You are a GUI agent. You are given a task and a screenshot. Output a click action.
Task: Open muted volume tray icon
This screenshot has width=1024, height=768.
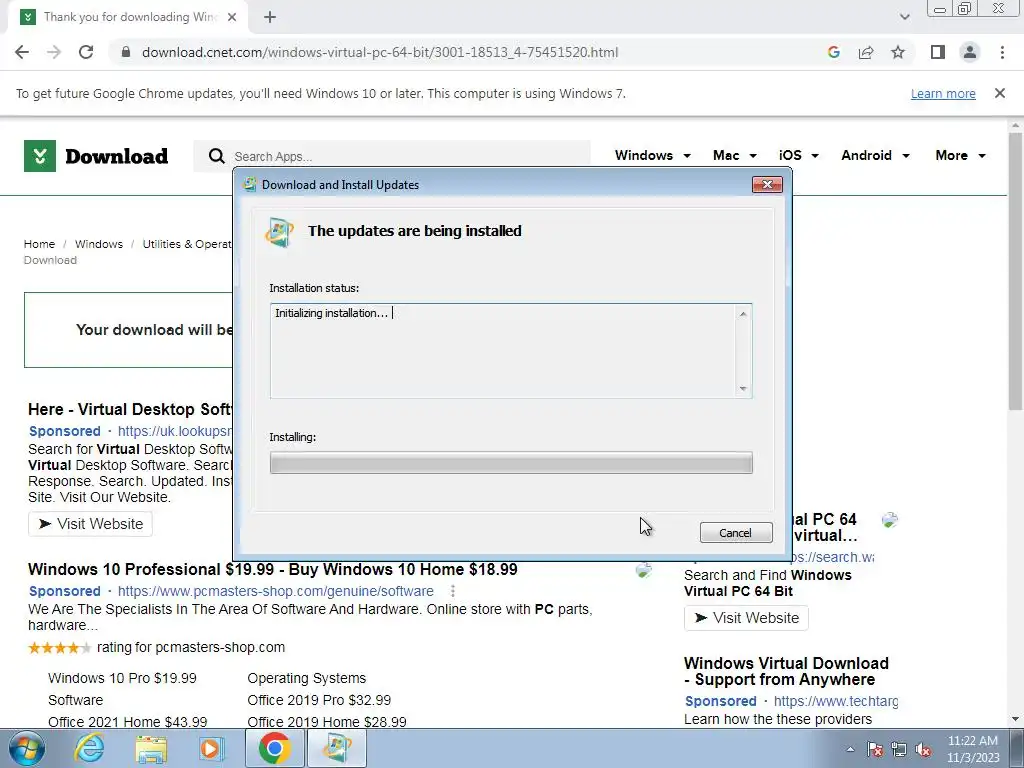coord(923,749)
